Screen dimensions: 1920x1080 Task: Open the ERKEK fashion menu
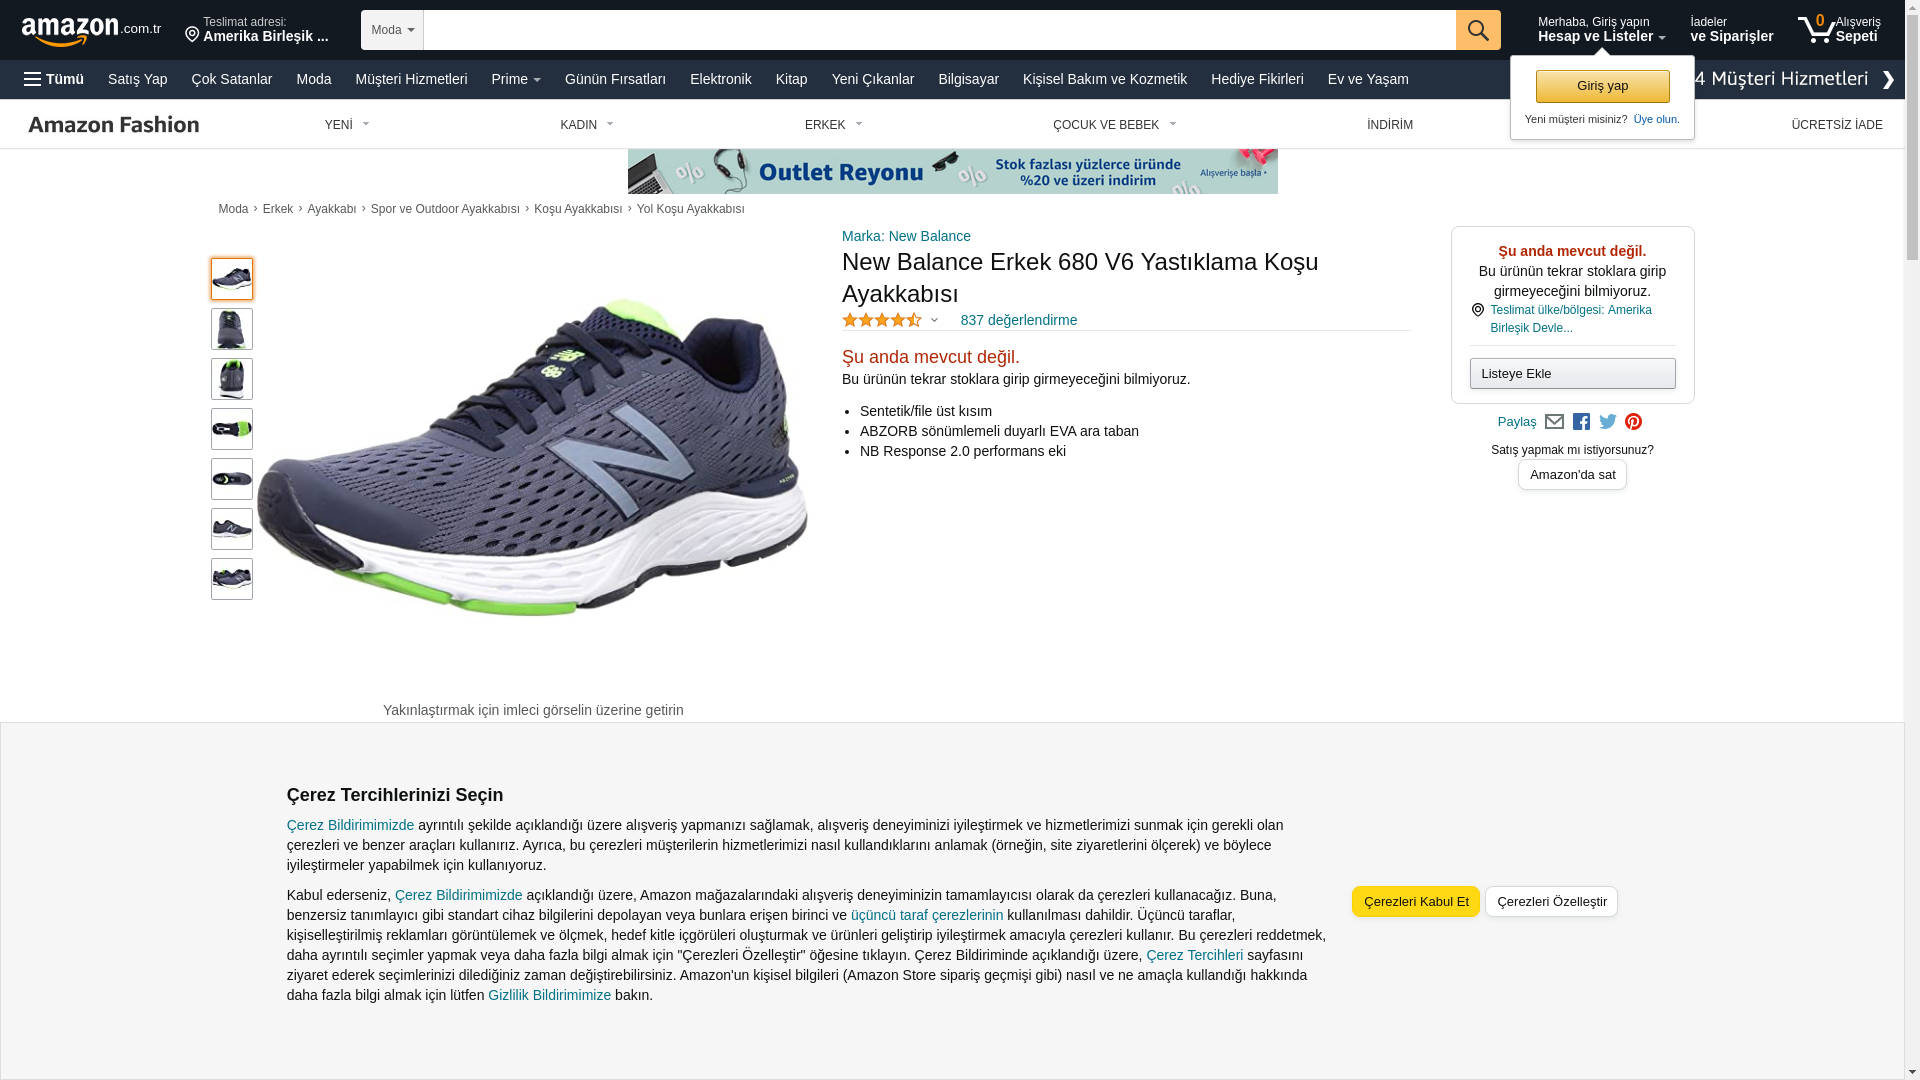click(833, 125)
